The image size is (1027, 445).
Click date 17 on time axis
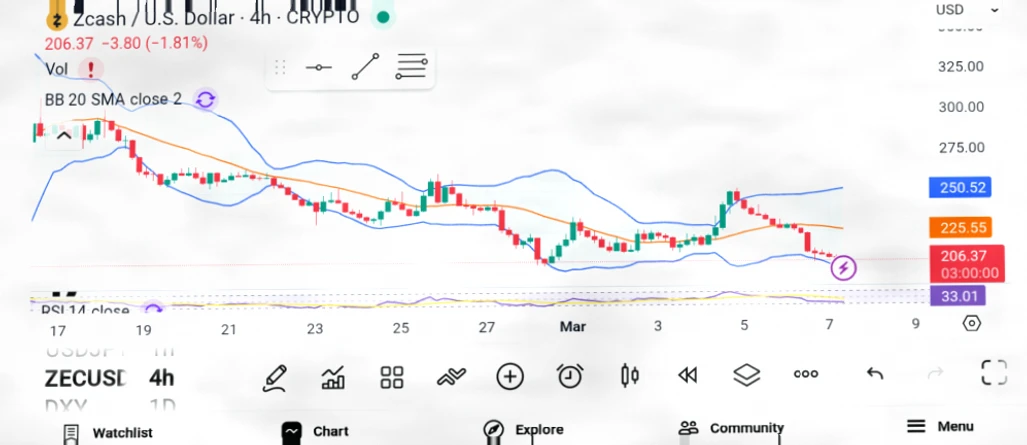[x=58, y=330]
